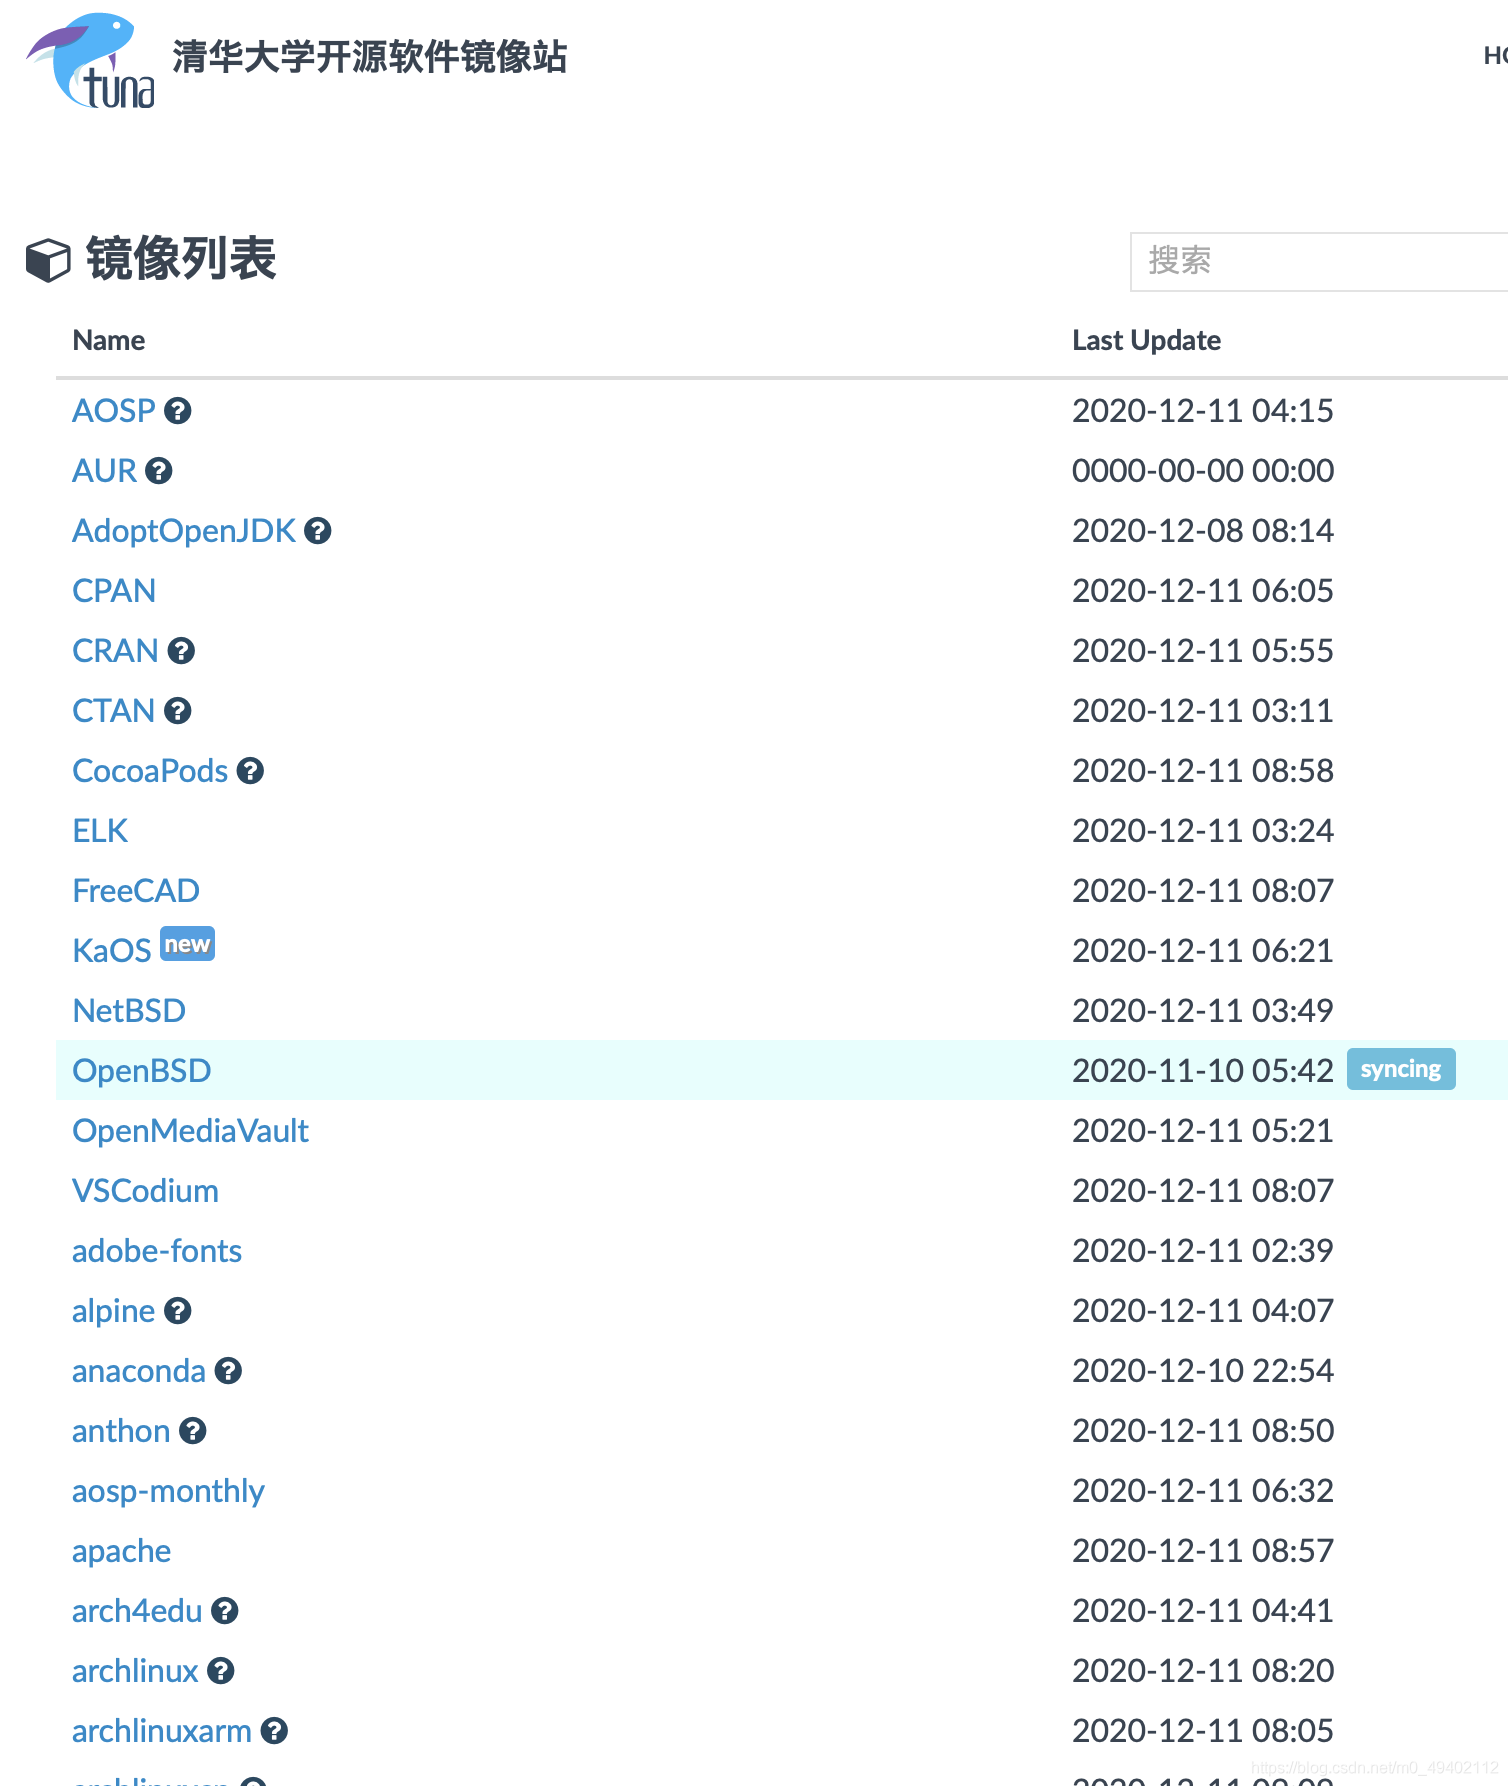
Task: Open the FreeCAD mirror link
Action: [x=136, y=891]
